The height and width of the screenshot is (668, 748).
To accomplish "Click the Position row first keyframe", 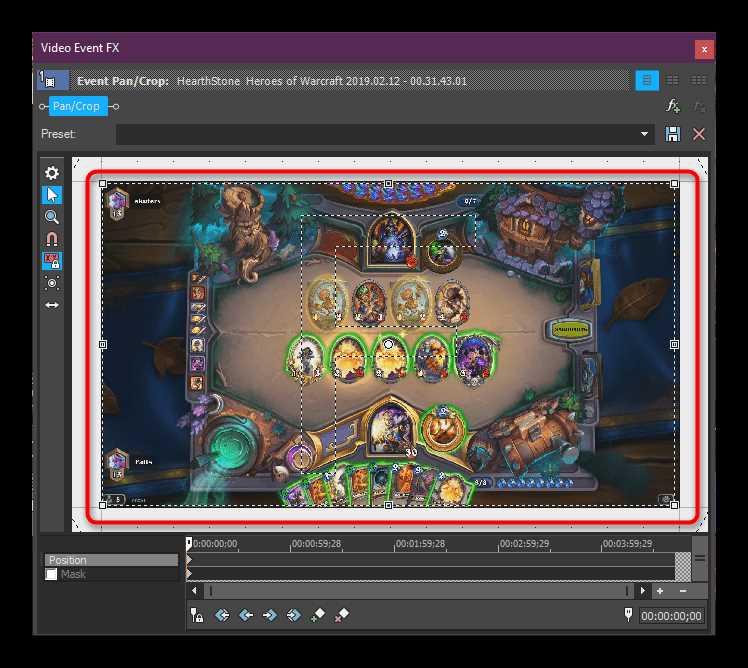I will pos(189,559).
